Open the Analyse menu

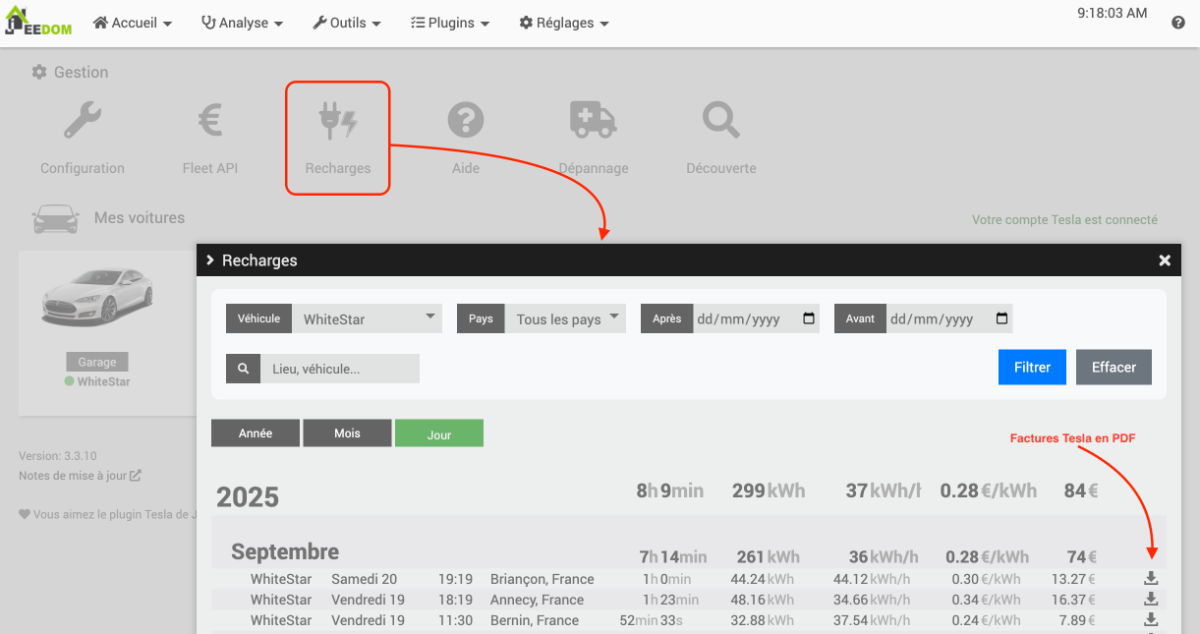242,23
